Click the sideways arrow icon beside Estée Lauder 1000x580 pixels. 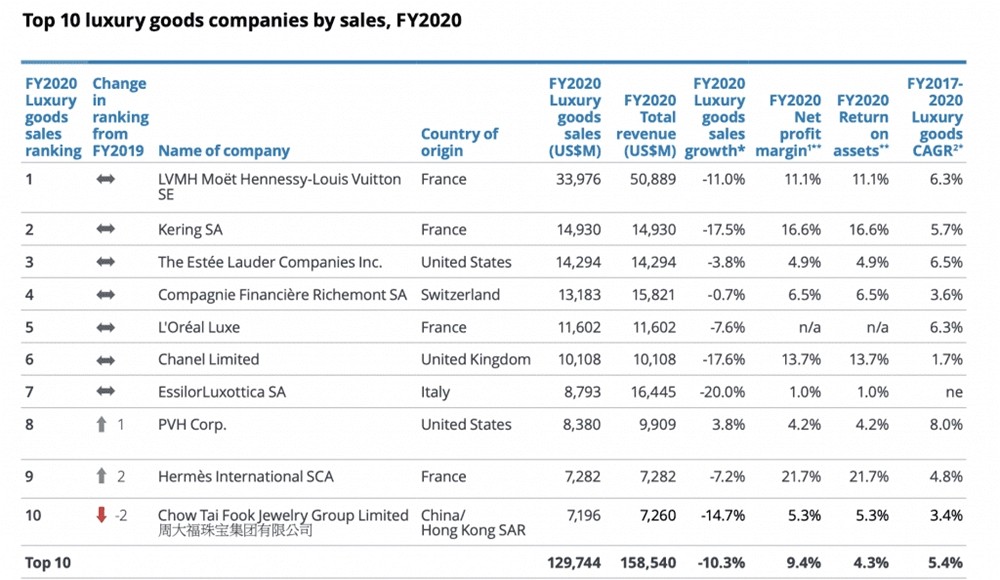tap(105, 262)
